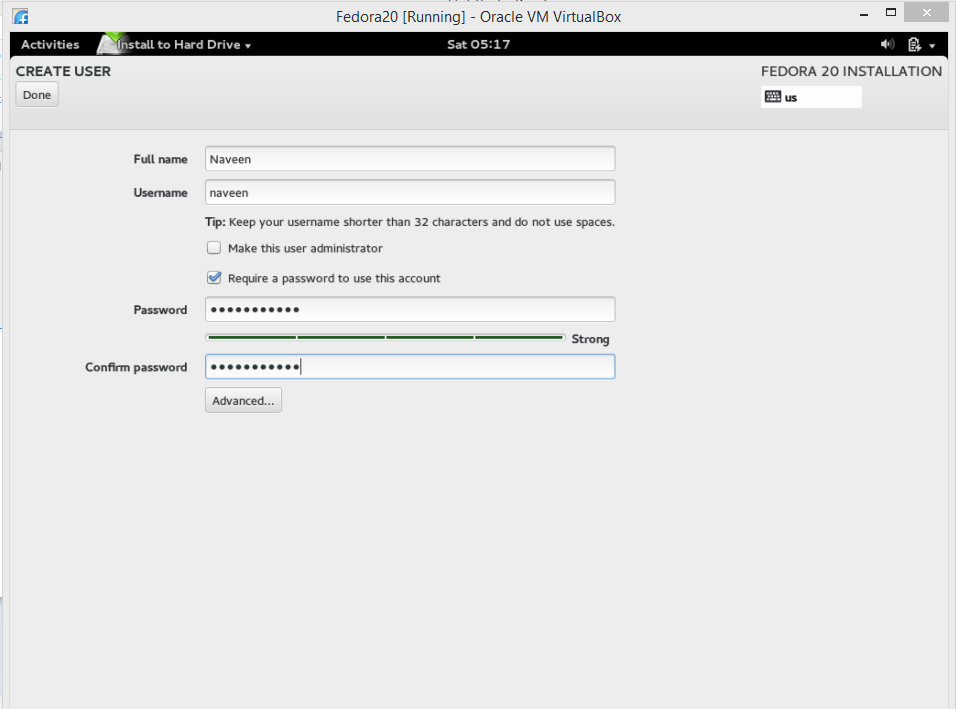Click the volume speaker icon
956x709 pixels.
(x=887, y=44)
